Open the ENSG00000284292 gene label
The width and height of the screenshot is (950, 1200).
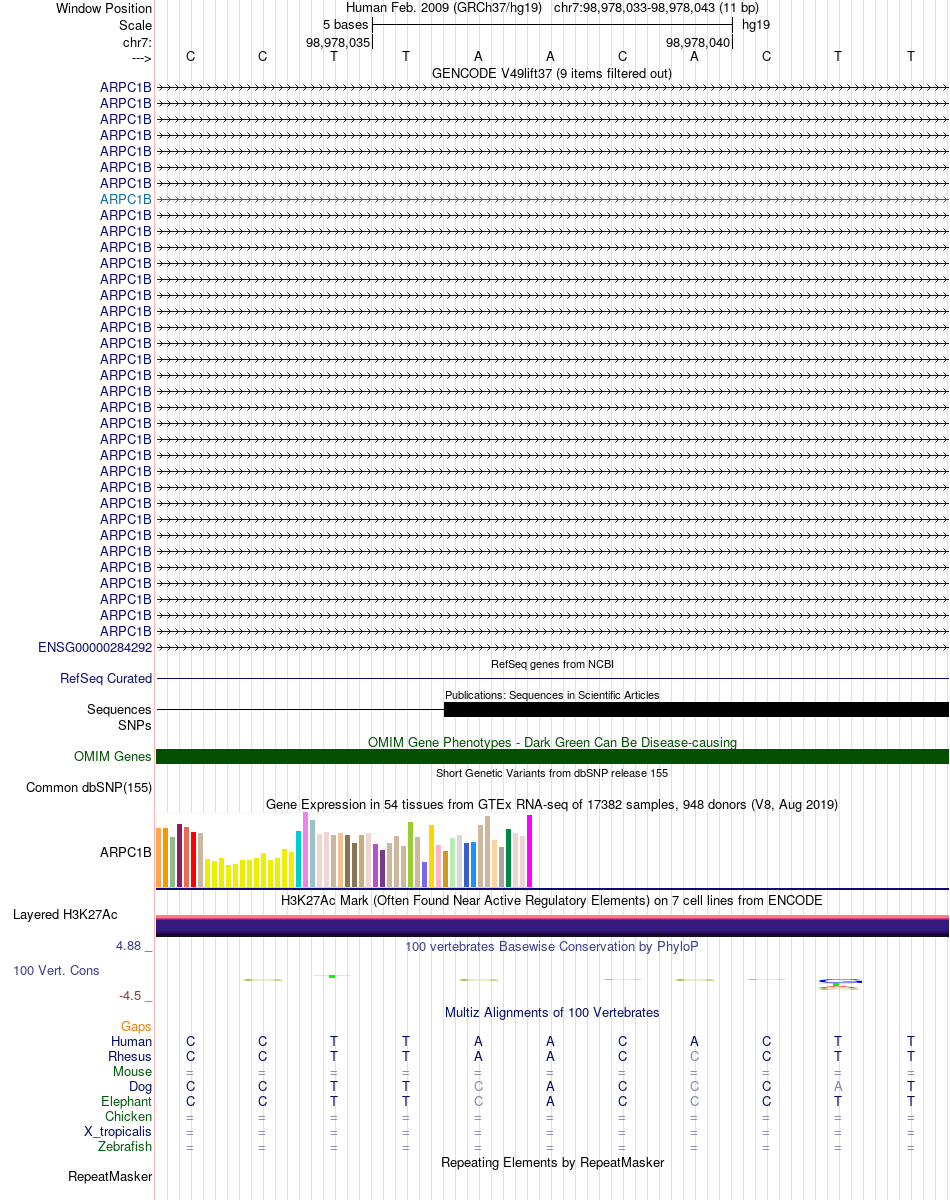[x=95, y=647]
